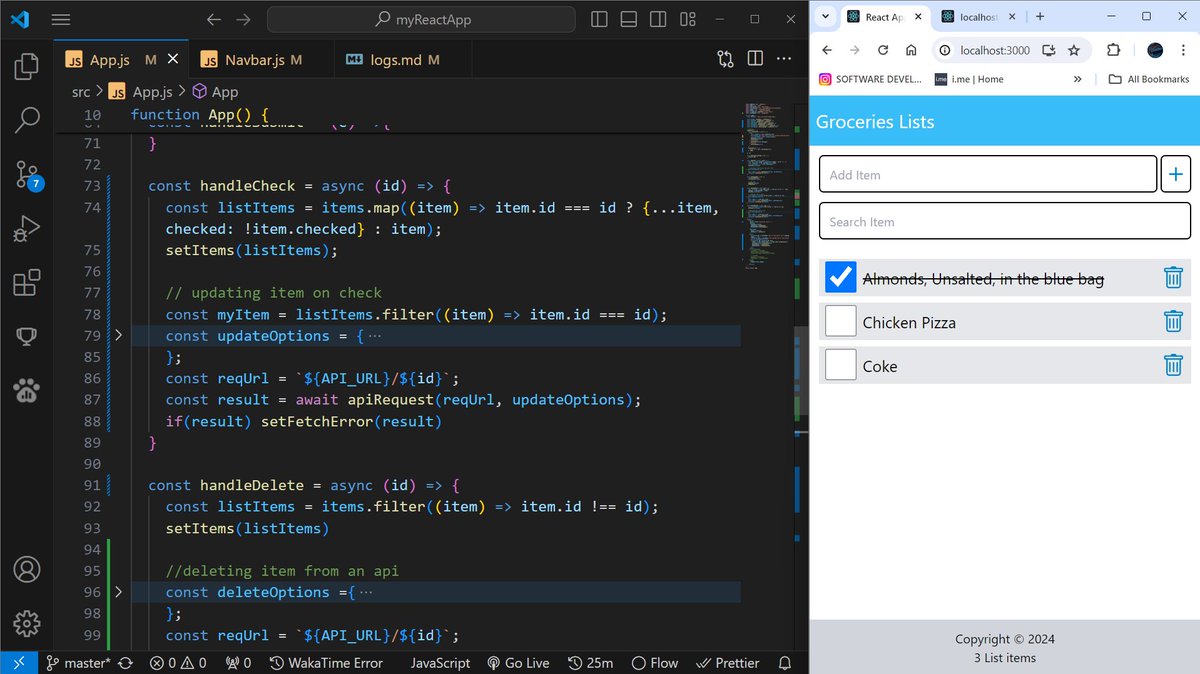Image resolution: width=1200 pixels, height=674 pixels.
Task: Click the master branch status item
Action: (81, 663)
